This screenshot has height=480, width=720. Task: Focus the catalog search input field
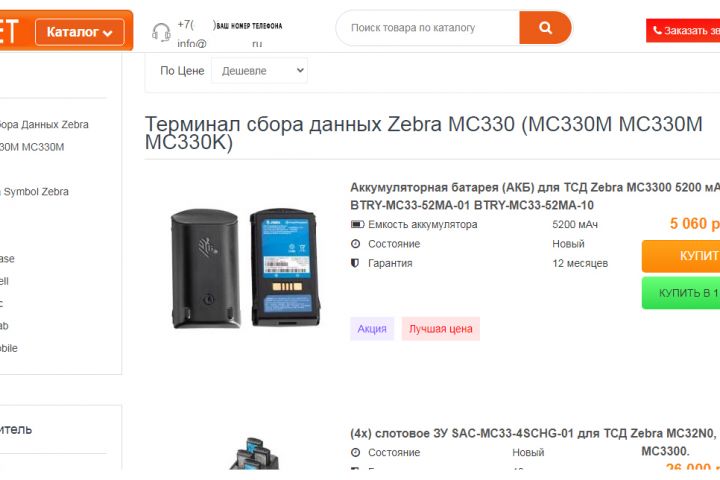point(428,28)
